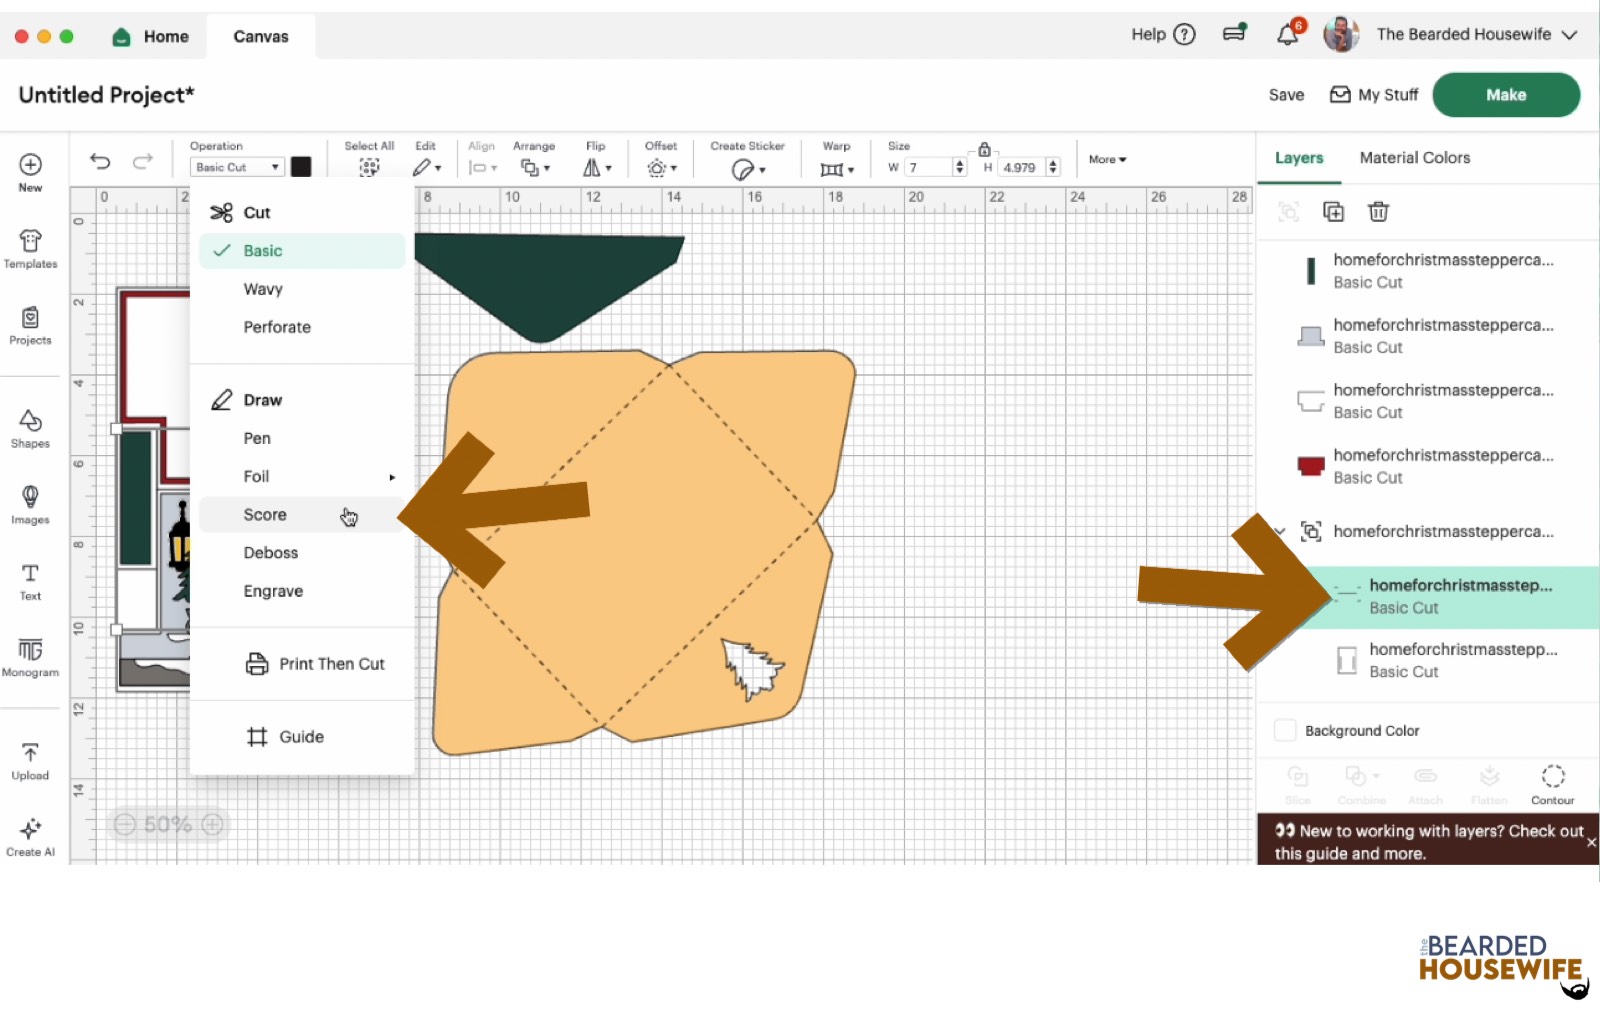Viewport: 1600px width, 1017px height.
Task: Click Save in the header
Action: [x=1286, y=95]
